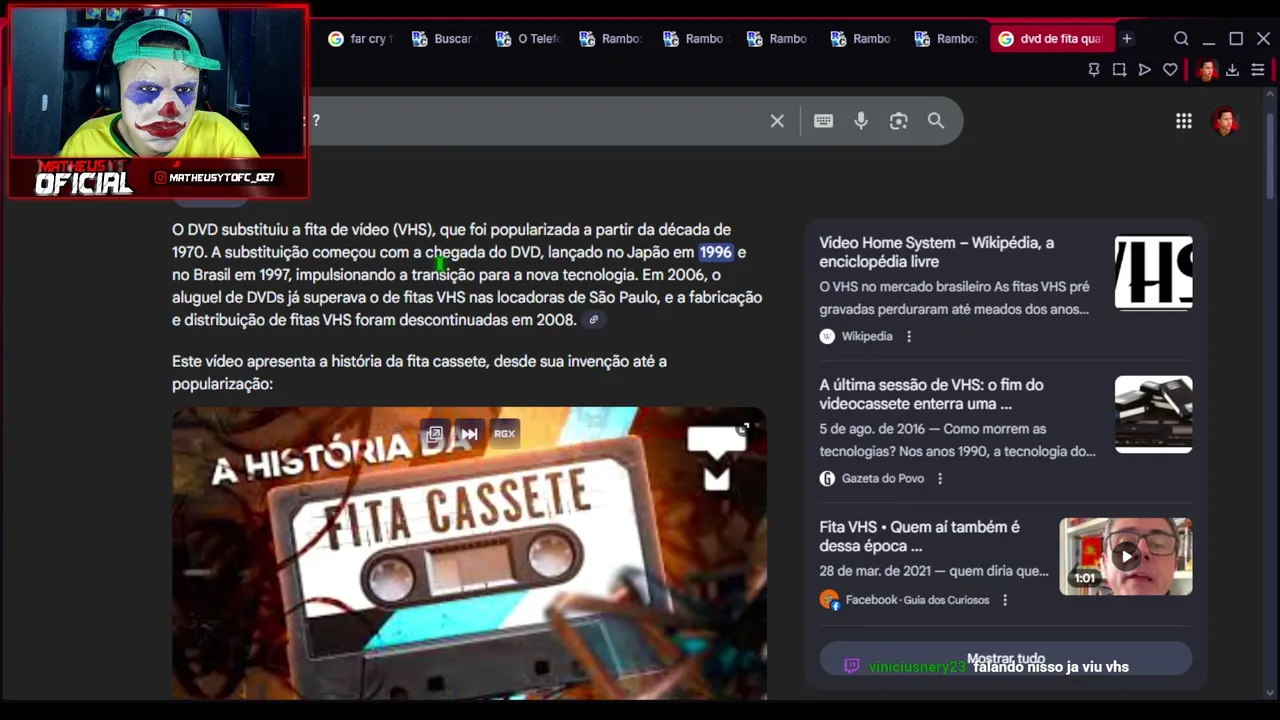Open the Google account avatar on the page

1225,121
